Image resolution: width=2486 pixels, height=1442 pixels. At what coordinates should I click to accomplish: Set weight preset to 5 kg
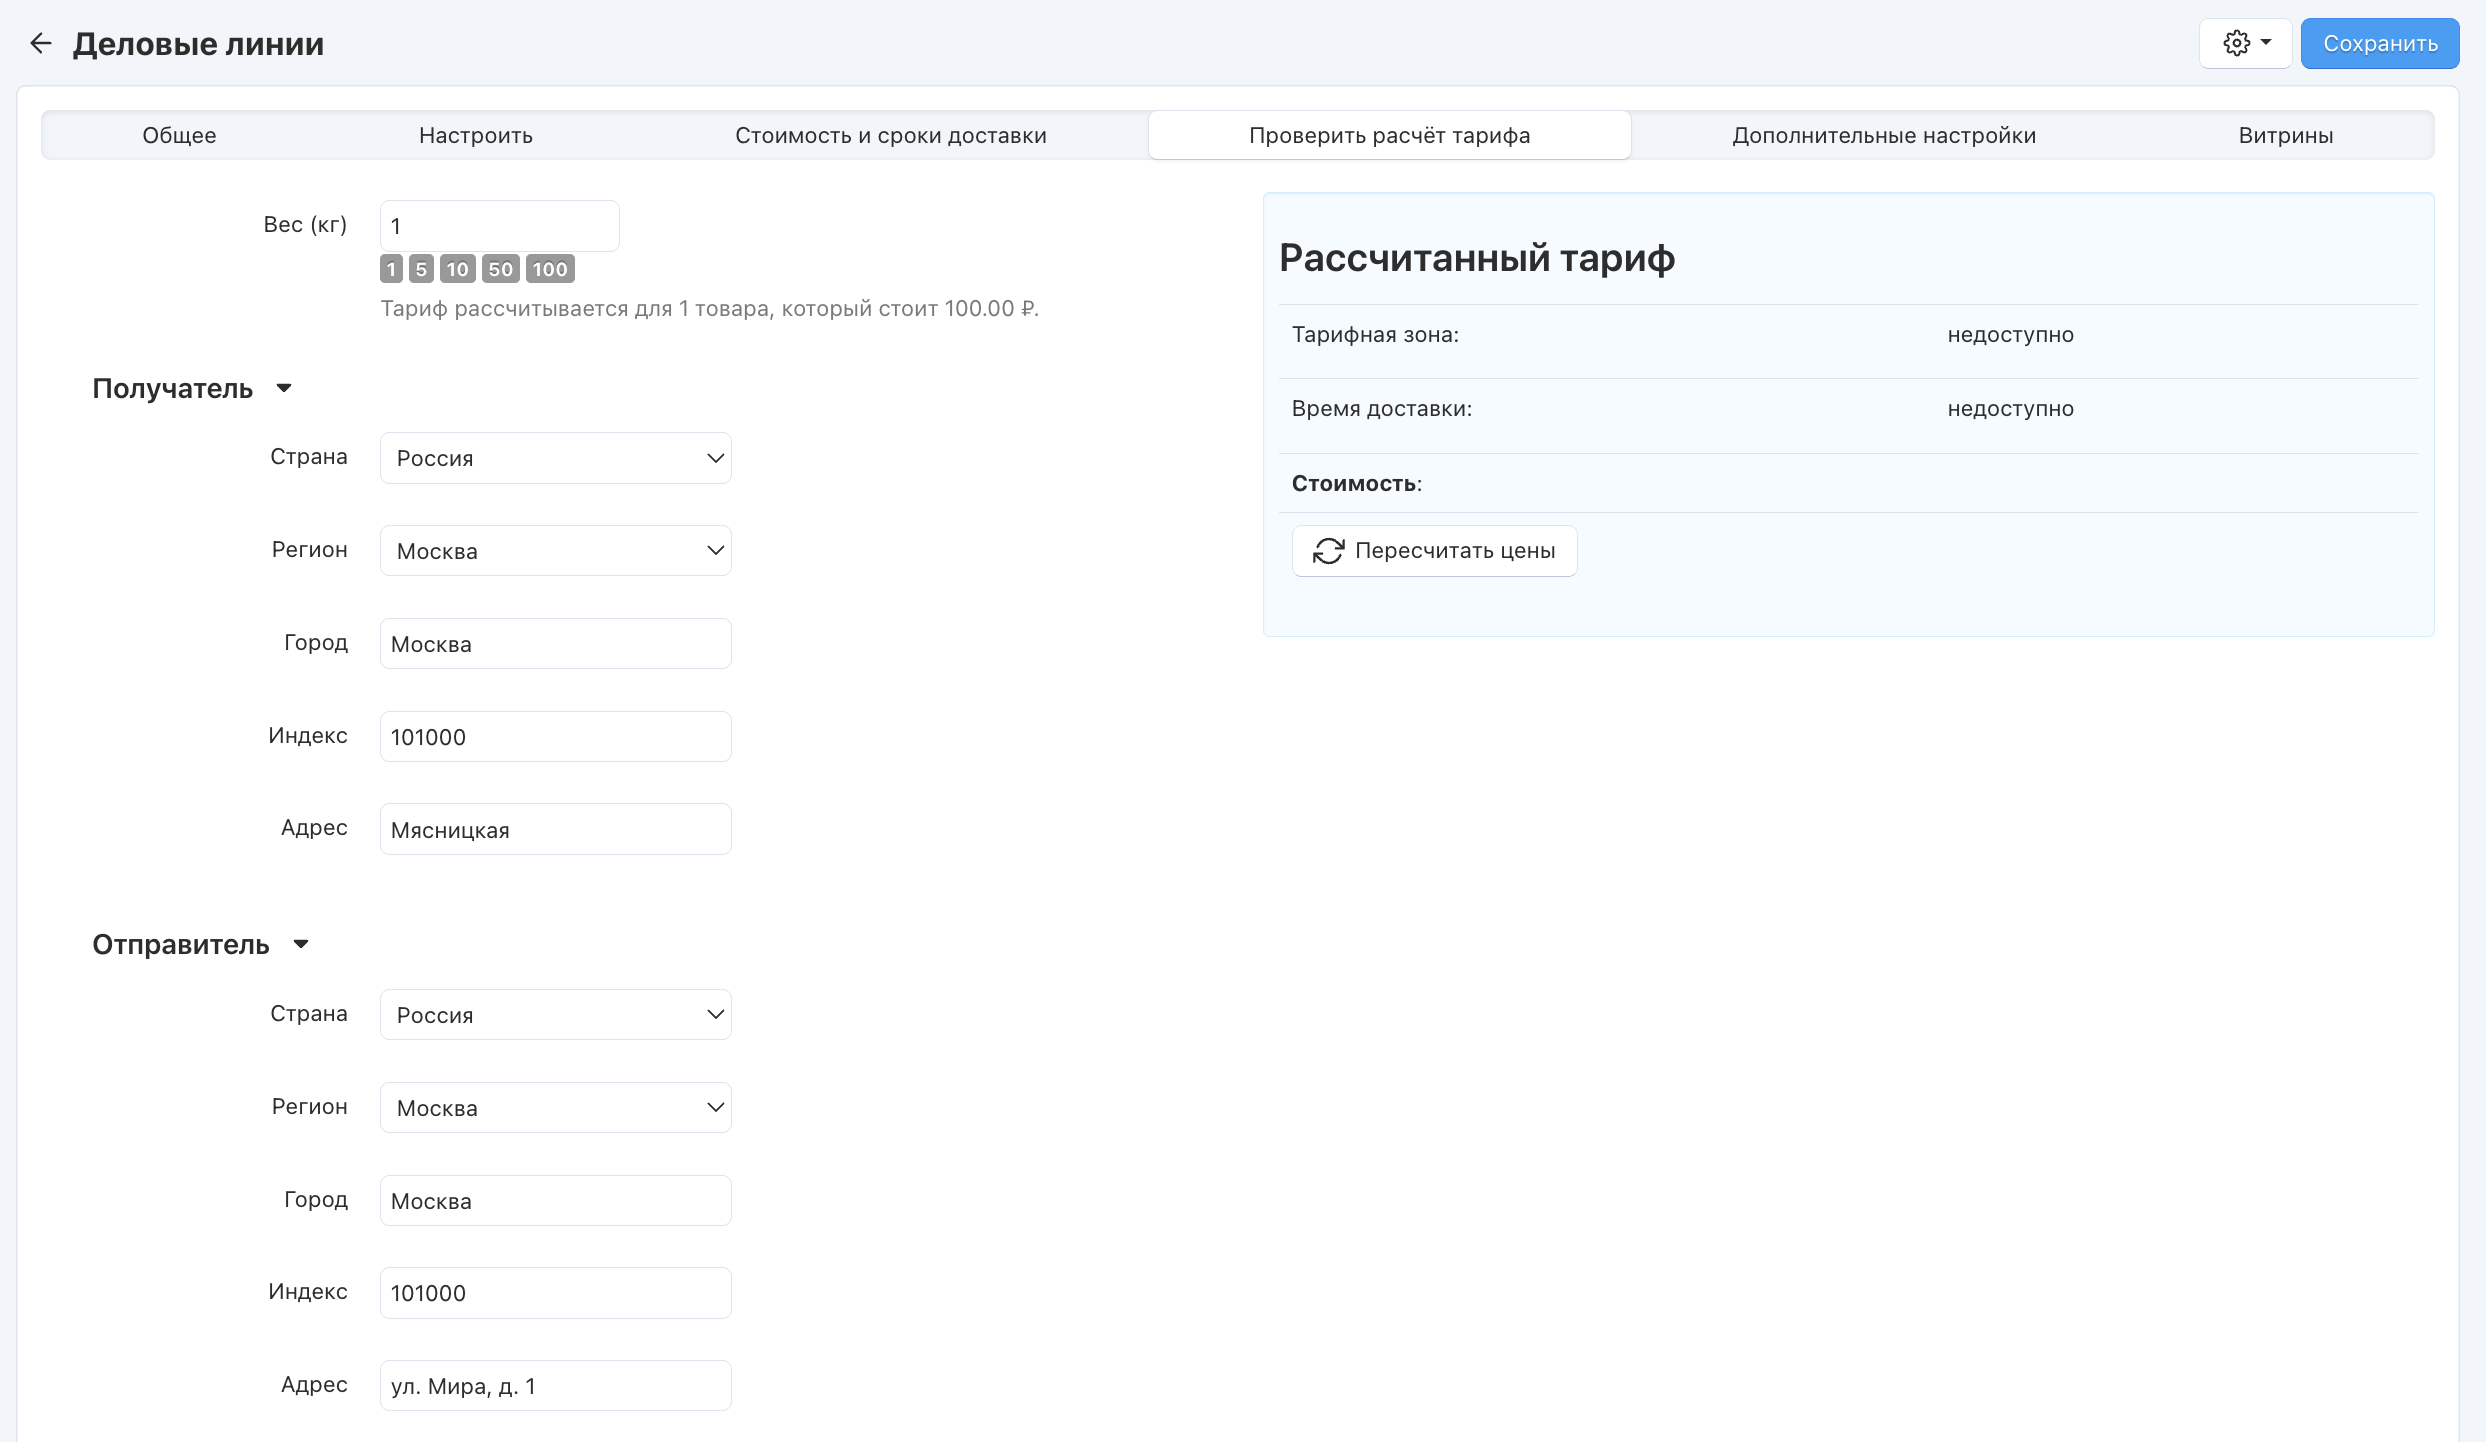coord(421,269)
